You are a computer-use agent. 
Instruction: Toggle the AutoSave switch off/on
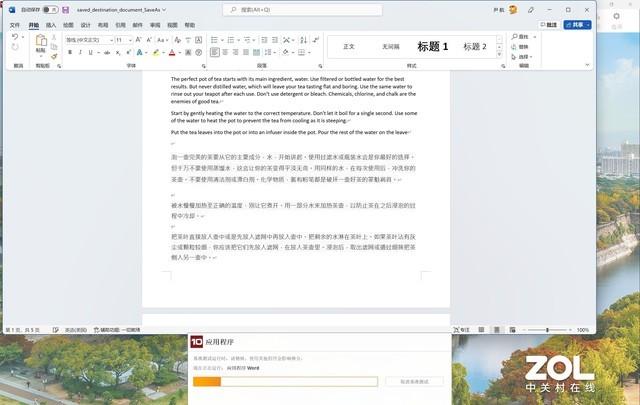pos(51,10)
